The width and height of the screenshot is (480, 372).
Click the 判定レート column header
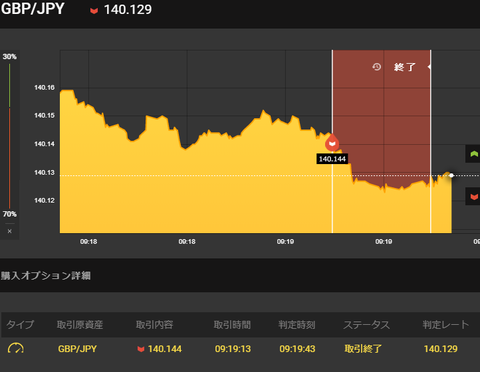tap(446, 324)
